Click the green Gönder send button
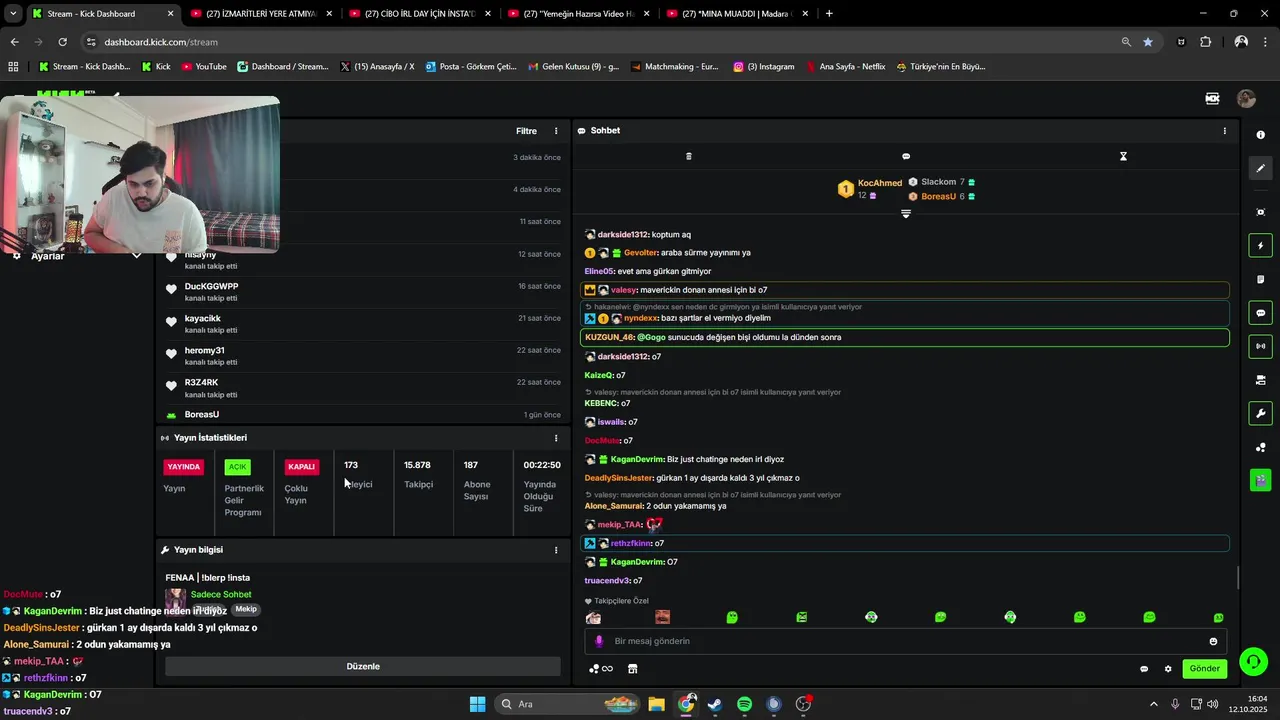1280x720 pixels. (1204, 669)
